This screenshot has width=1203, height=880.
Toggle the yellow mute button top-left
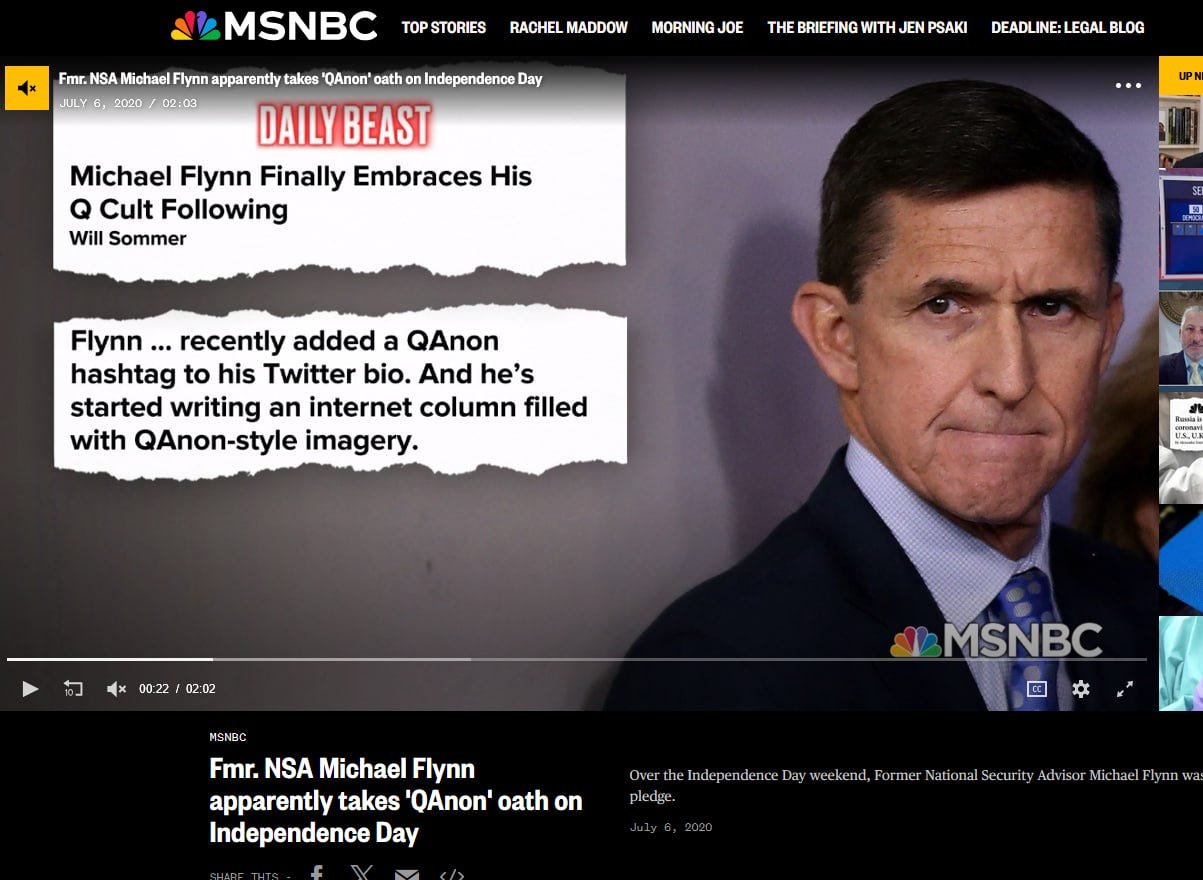point(27,88)
